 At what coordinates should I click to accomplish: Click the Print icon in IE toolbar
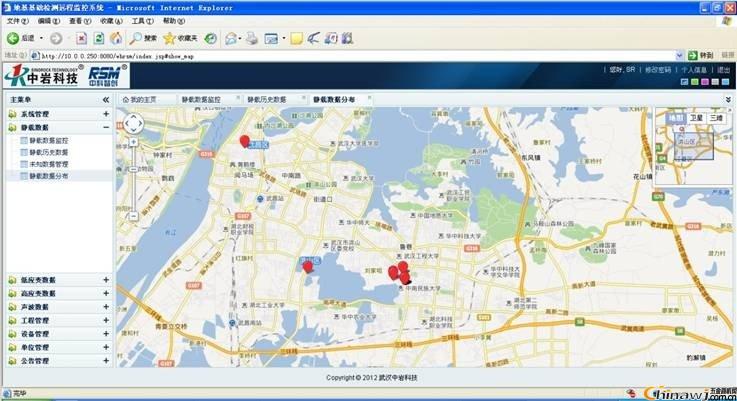coord(252,38)
